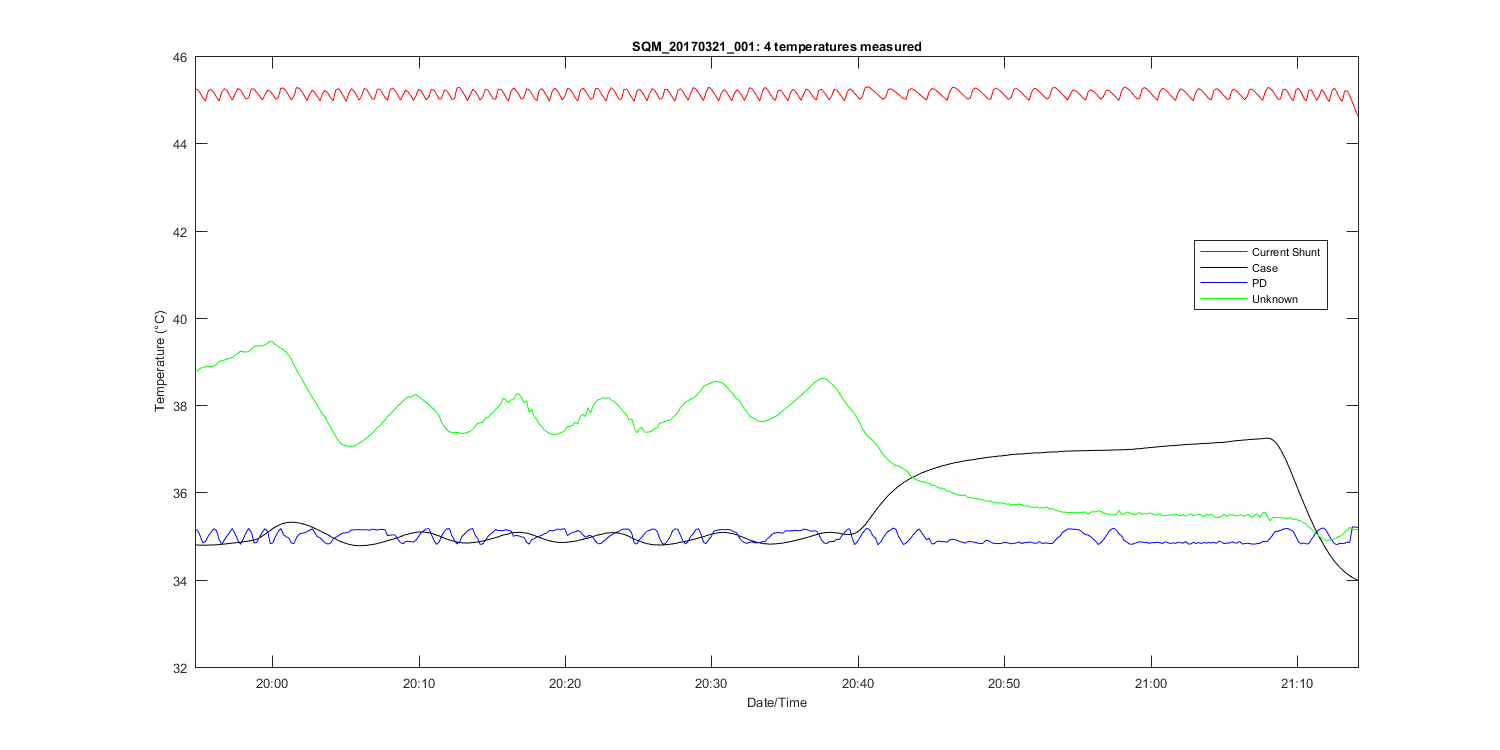Click the plot title SQM_20170321_001

coord(776,46)
